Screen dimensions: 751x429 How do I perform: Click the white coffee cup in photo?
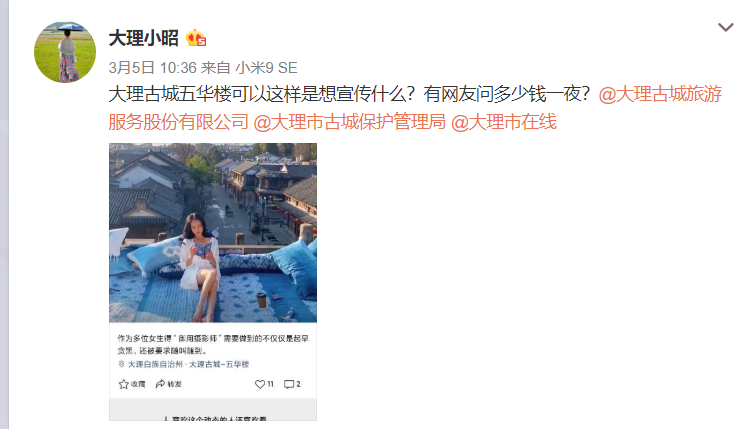[262, 300]
